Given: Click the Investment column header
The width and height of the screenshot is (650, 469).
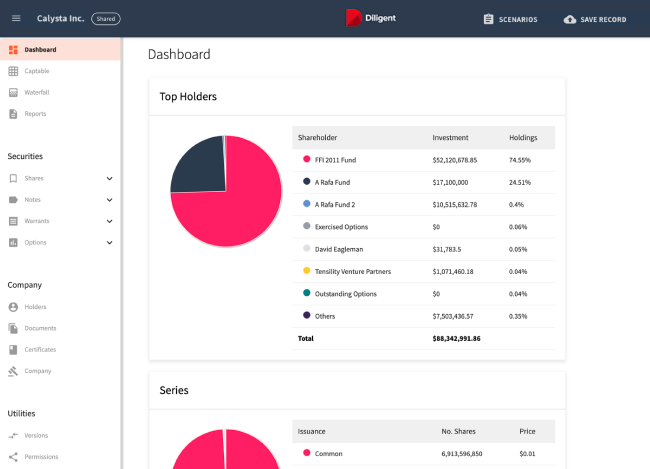Looking at the screenshot, I should (450, 138).
